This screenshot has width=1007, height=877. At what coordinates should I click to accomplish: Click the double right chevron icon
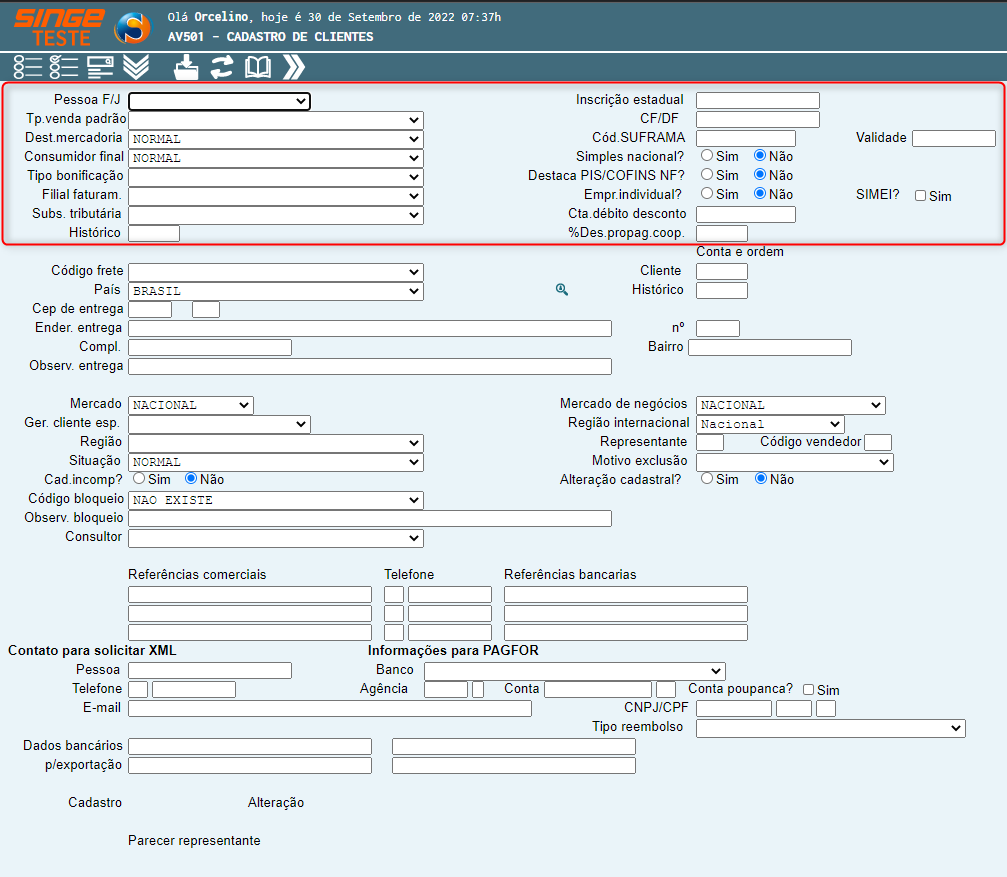294,67
